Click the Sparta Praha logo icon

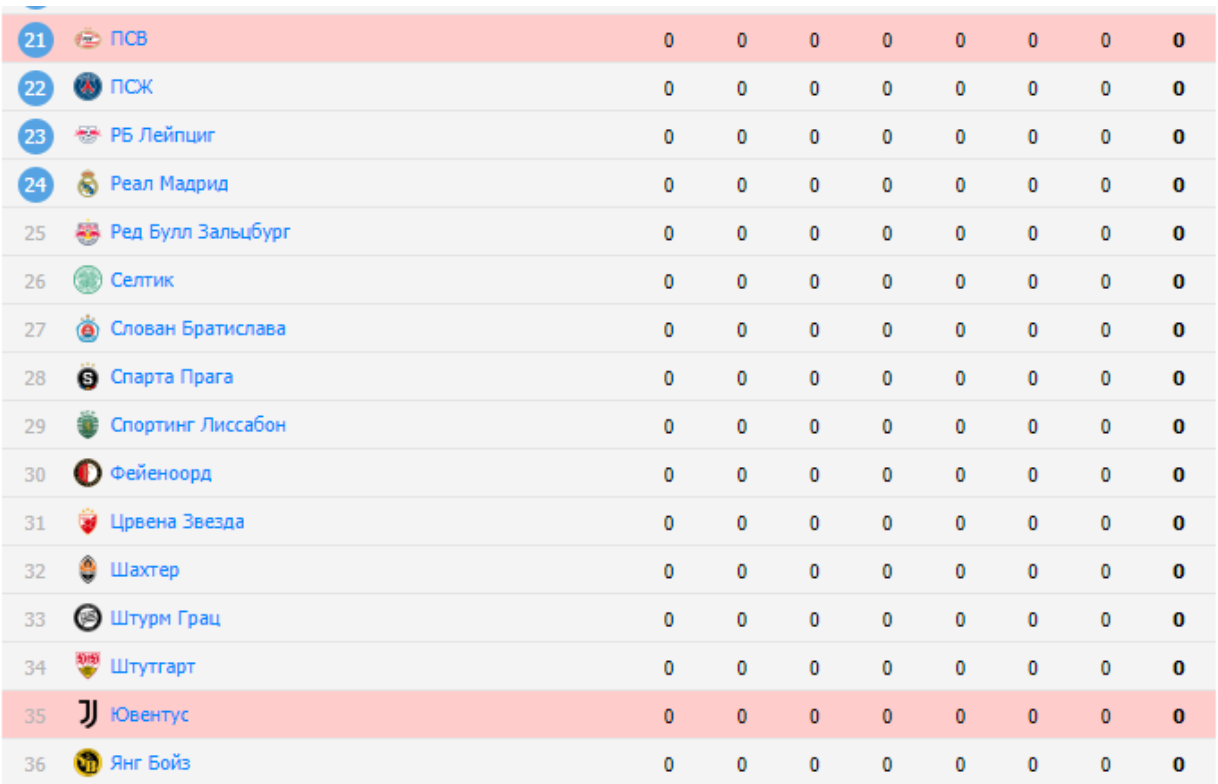tap(88, 378)
